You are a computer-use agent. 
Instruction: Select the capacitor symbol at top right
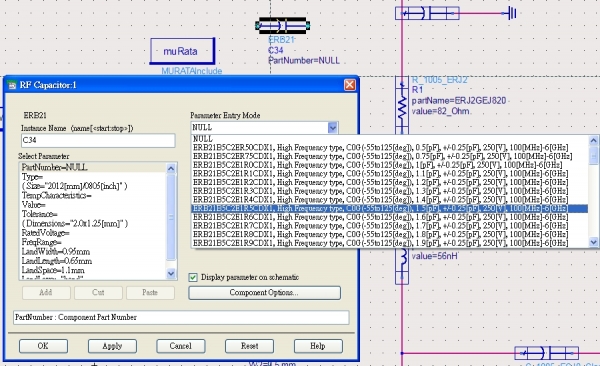click(427, 13)
